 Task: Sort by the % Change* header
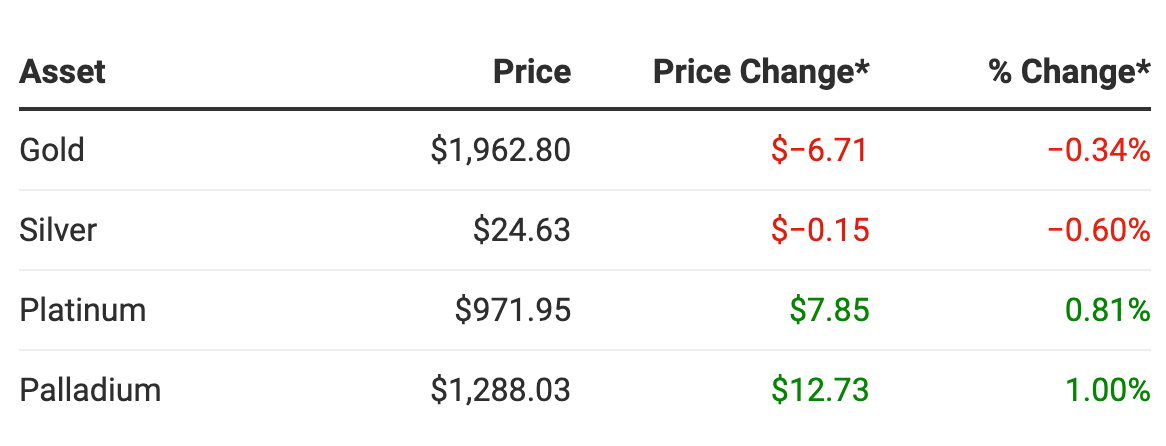click(x=1069, y=72)
